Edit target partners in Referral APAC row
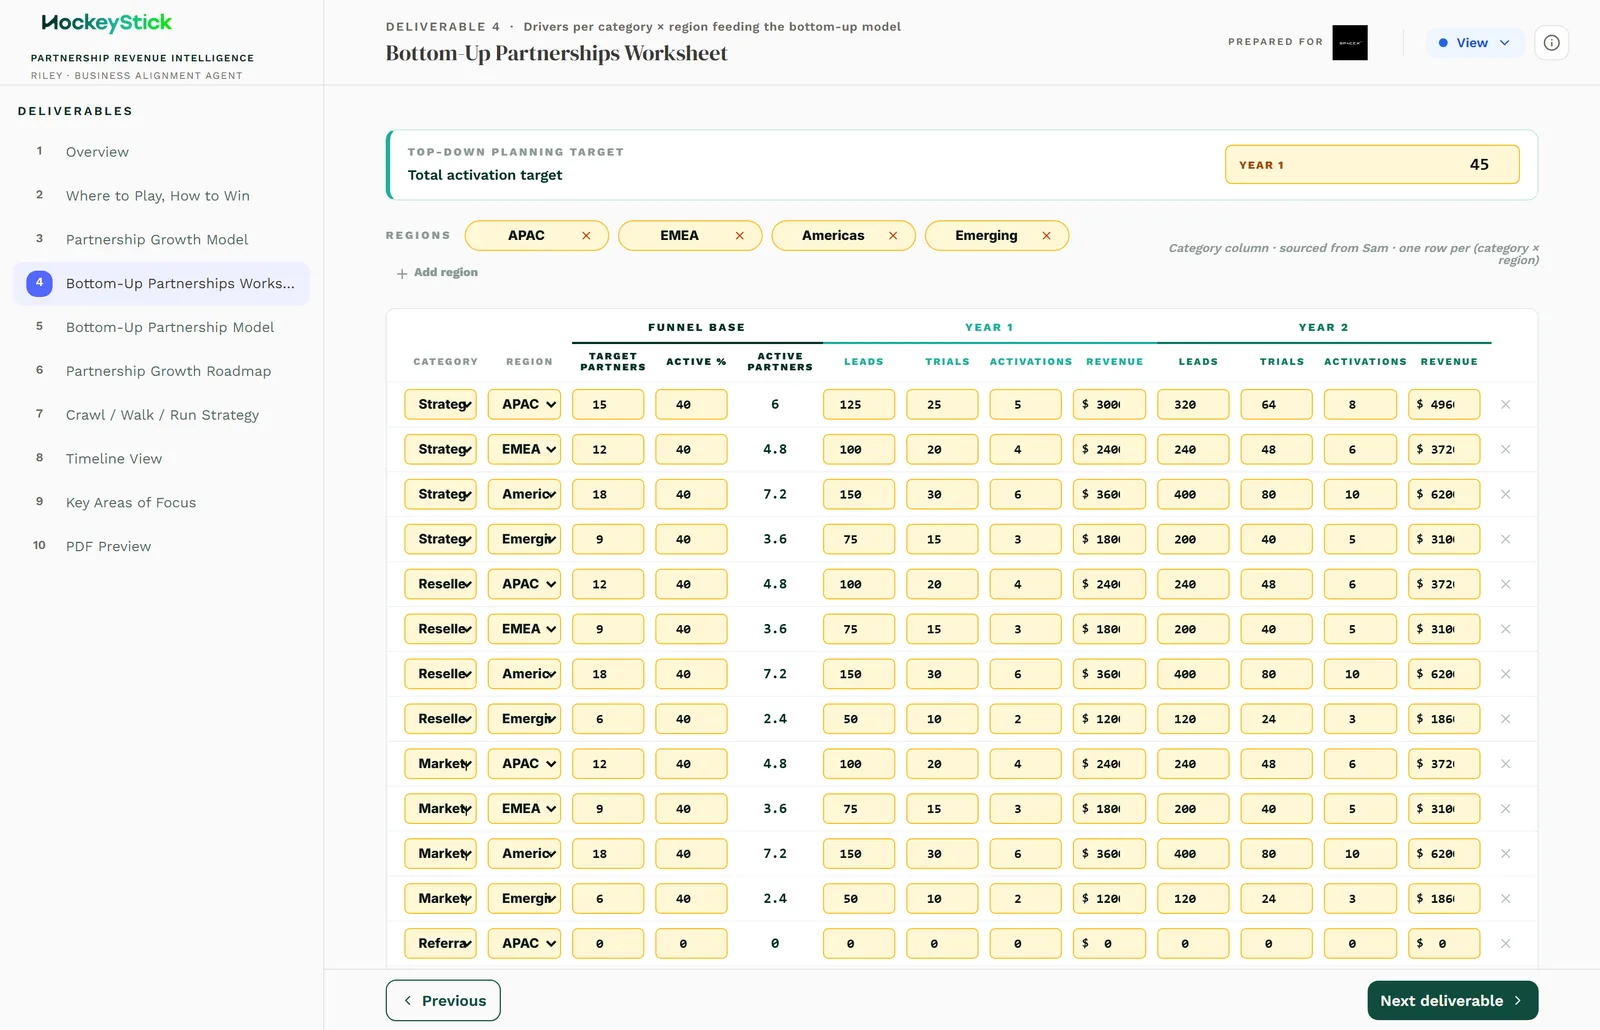The width and height of the screenshot is (1600, 1030). [x=608, y=944]
